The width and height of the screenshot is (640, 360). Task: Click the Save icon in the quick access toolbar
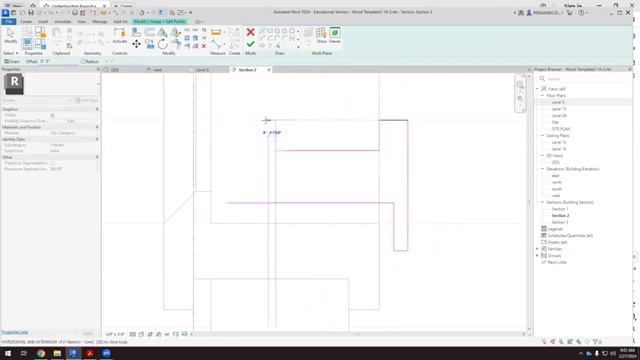31,13
